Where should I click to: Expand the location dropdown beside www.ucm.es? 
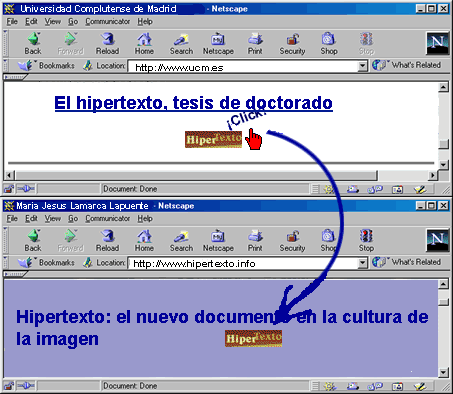pos(363,66)
